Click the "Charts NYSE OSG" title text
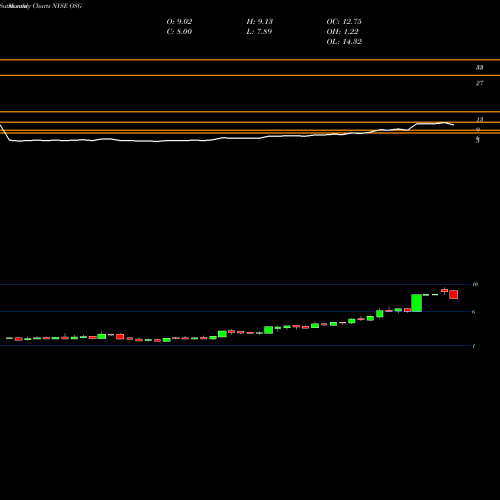The height and width of the screenshot is (500, 500). [x=57, y=6]
